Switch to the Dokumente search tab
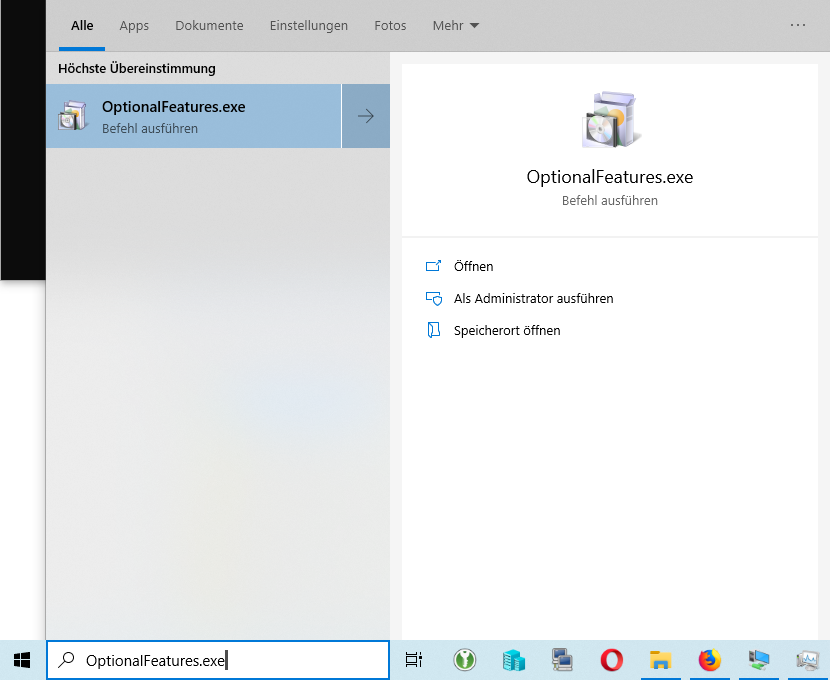The image size is (830, 680). point(209,26)
